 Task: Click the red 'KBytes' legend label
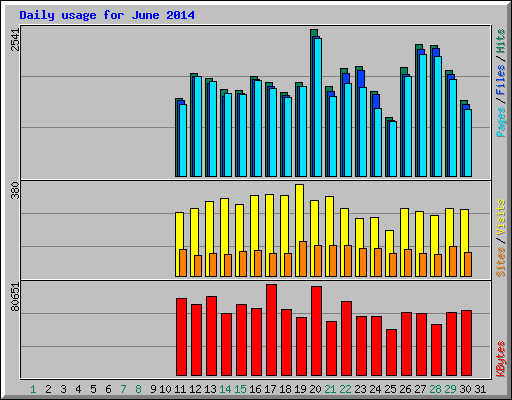click(500, 359)
